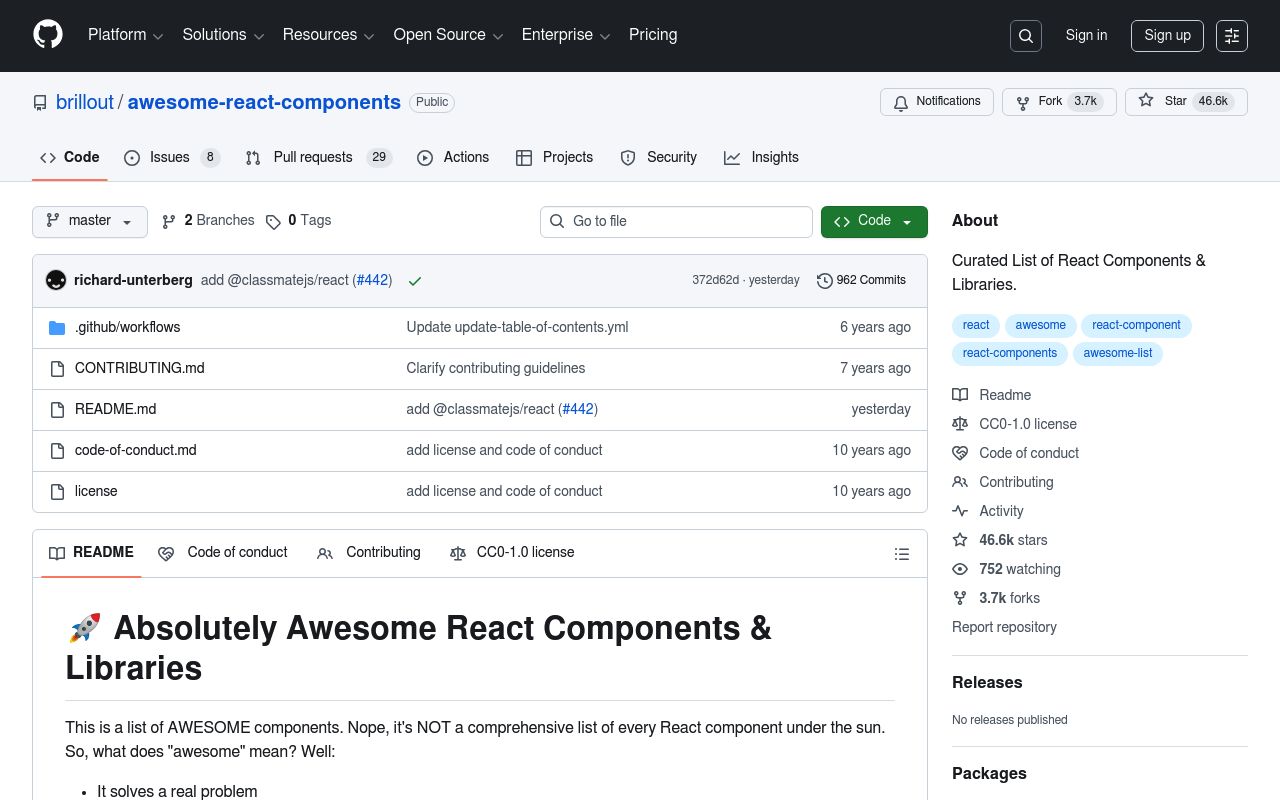Viewport: 1280px width, 800px height.
Task: Click the Readme book icon in the About sidebar
Action: click(x=960, y=395)
